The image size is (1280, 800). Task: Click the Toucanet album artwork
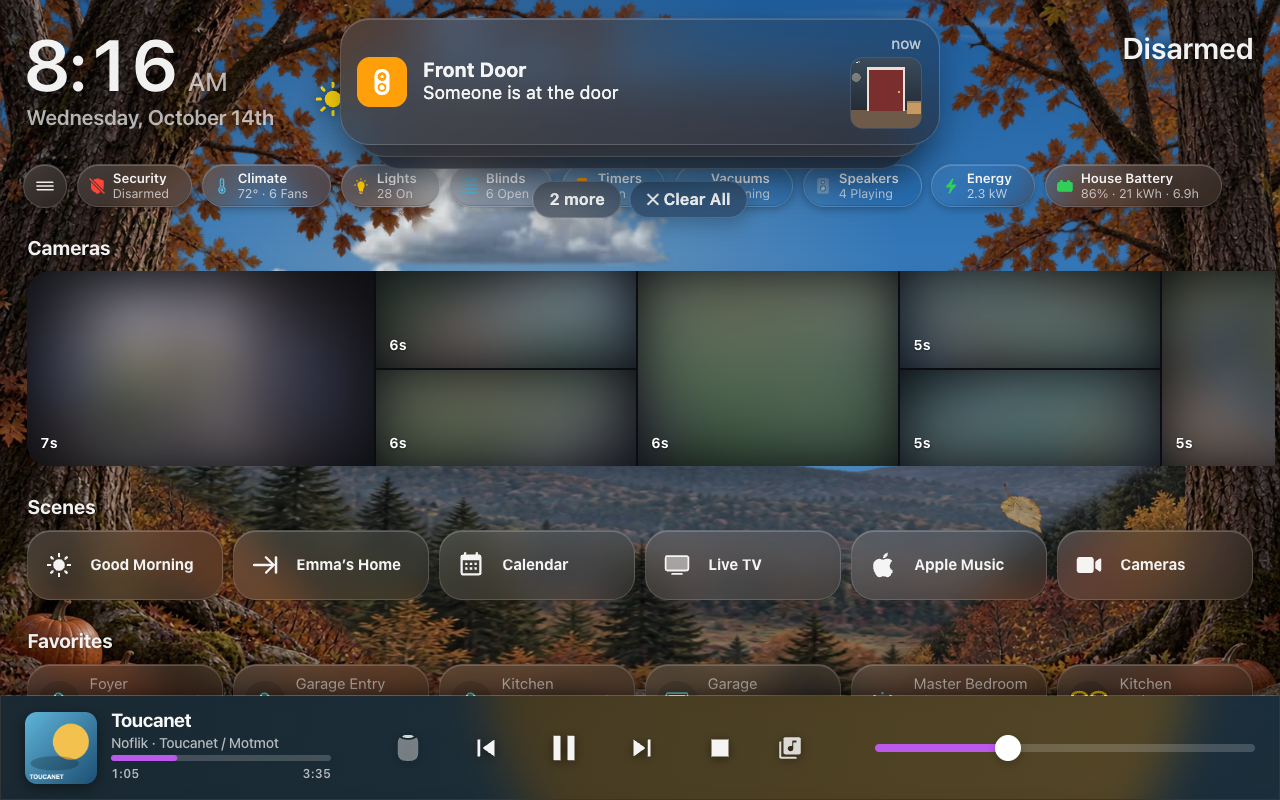61,748
